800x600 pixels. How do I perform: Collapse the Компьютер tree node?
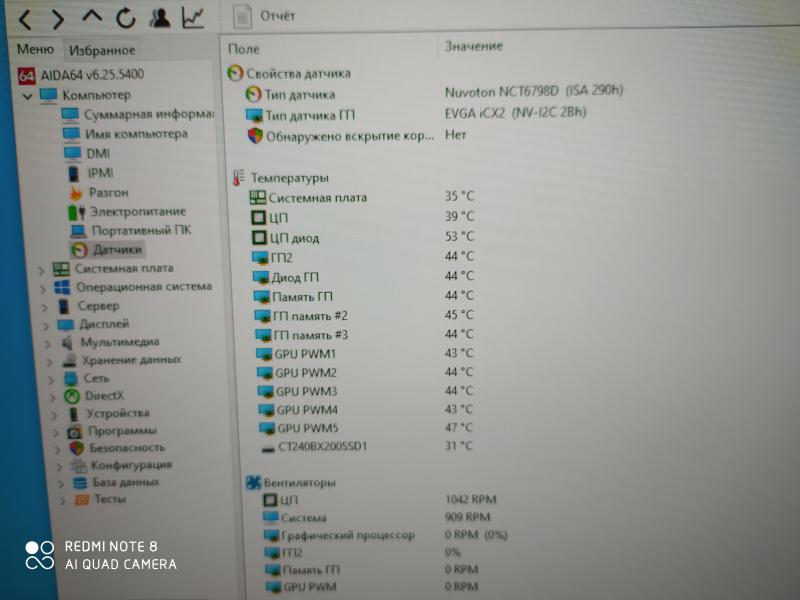click(x=27, y=96)
